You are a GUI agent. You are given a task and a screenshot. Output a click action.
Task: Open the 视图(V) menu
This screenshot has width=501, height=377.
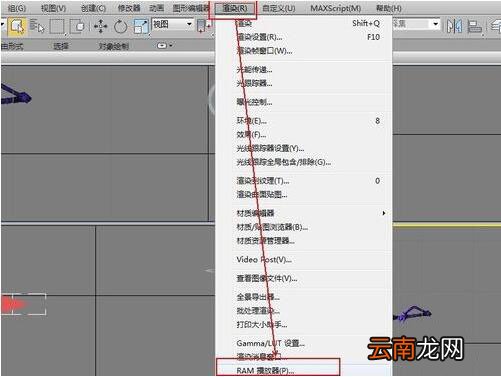pos(53,8)
